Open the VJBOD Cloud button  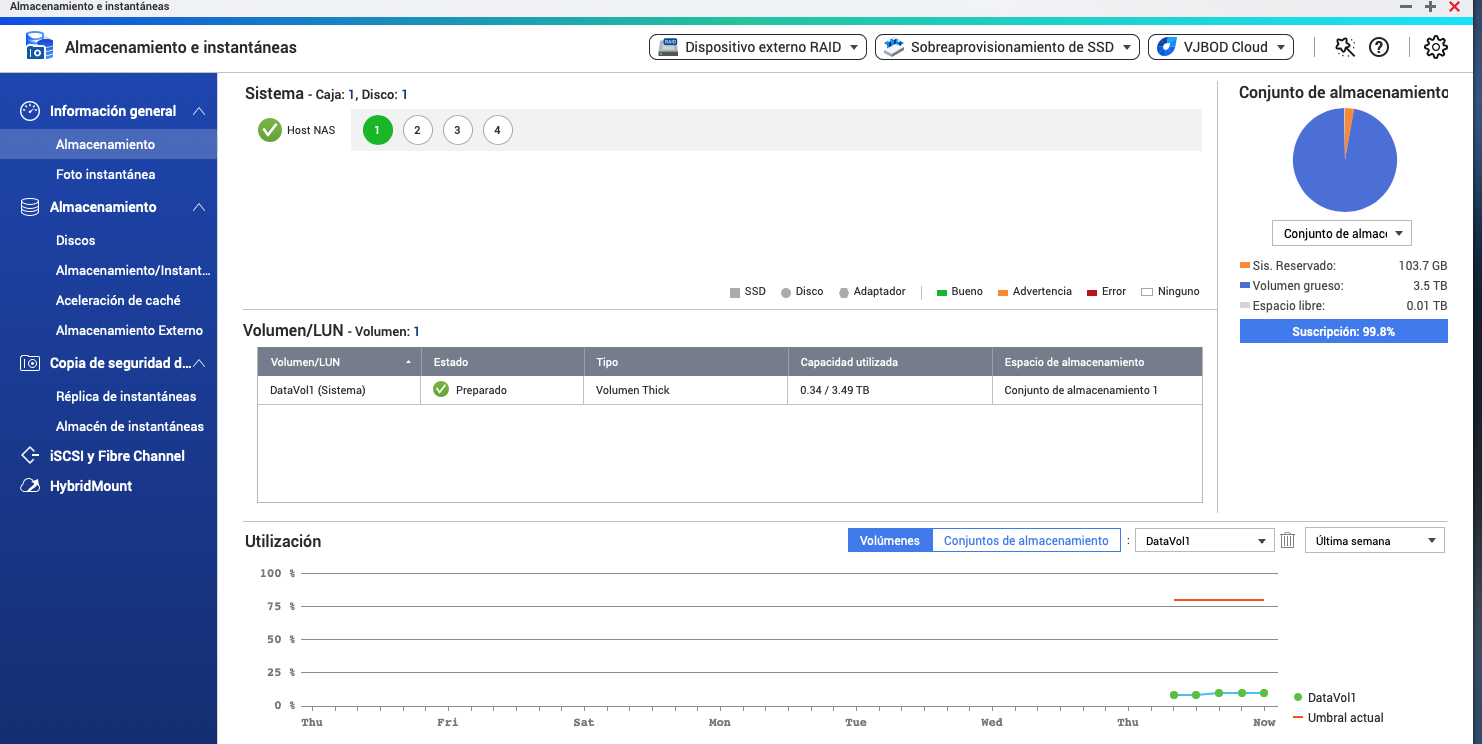click(x=1221, y=47)
